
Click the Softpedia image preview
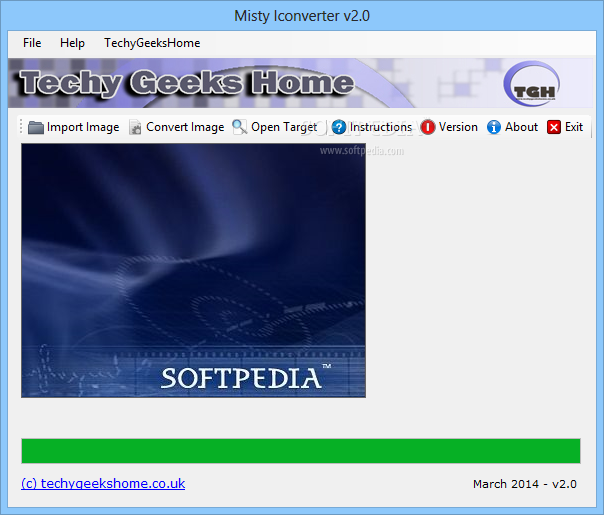coord(193,270)
